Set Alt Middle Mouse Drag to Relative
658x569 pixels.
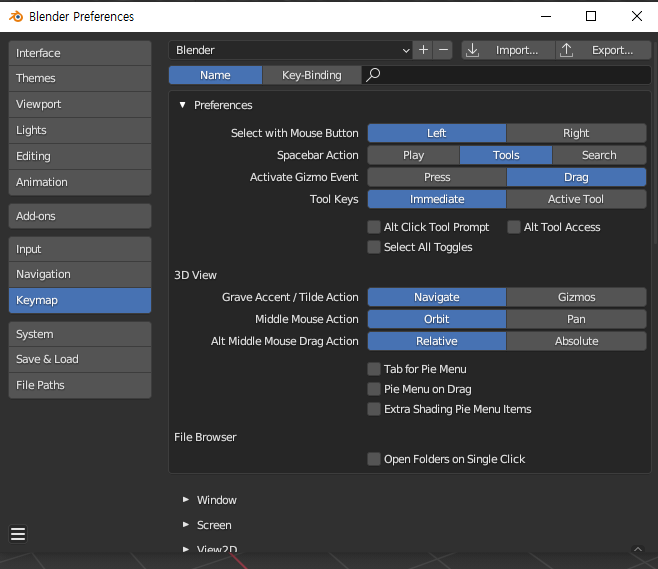coord(437,341)
